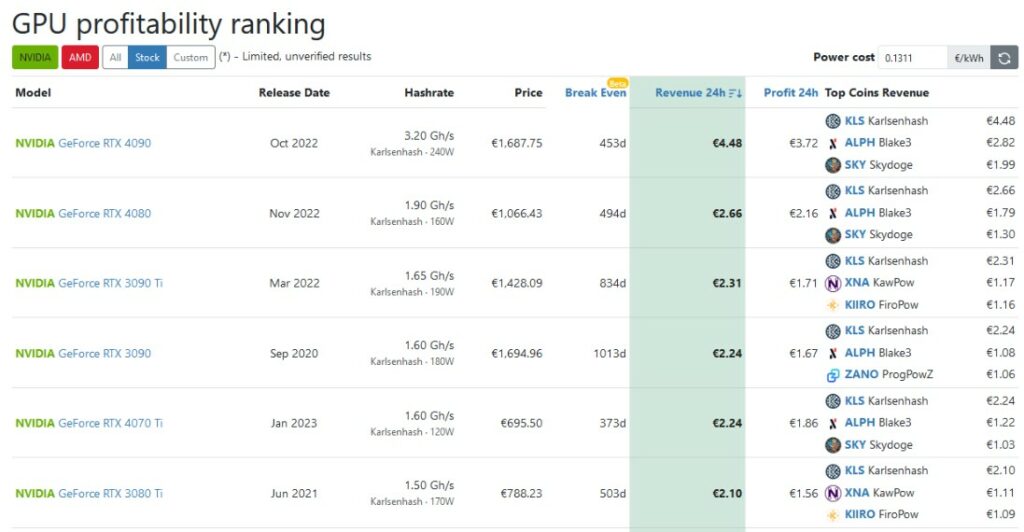This screenshot has height=532, width=1024.
Task: Click the ALPH coin icon in RTX 4090 row
Action: point(833,143)
